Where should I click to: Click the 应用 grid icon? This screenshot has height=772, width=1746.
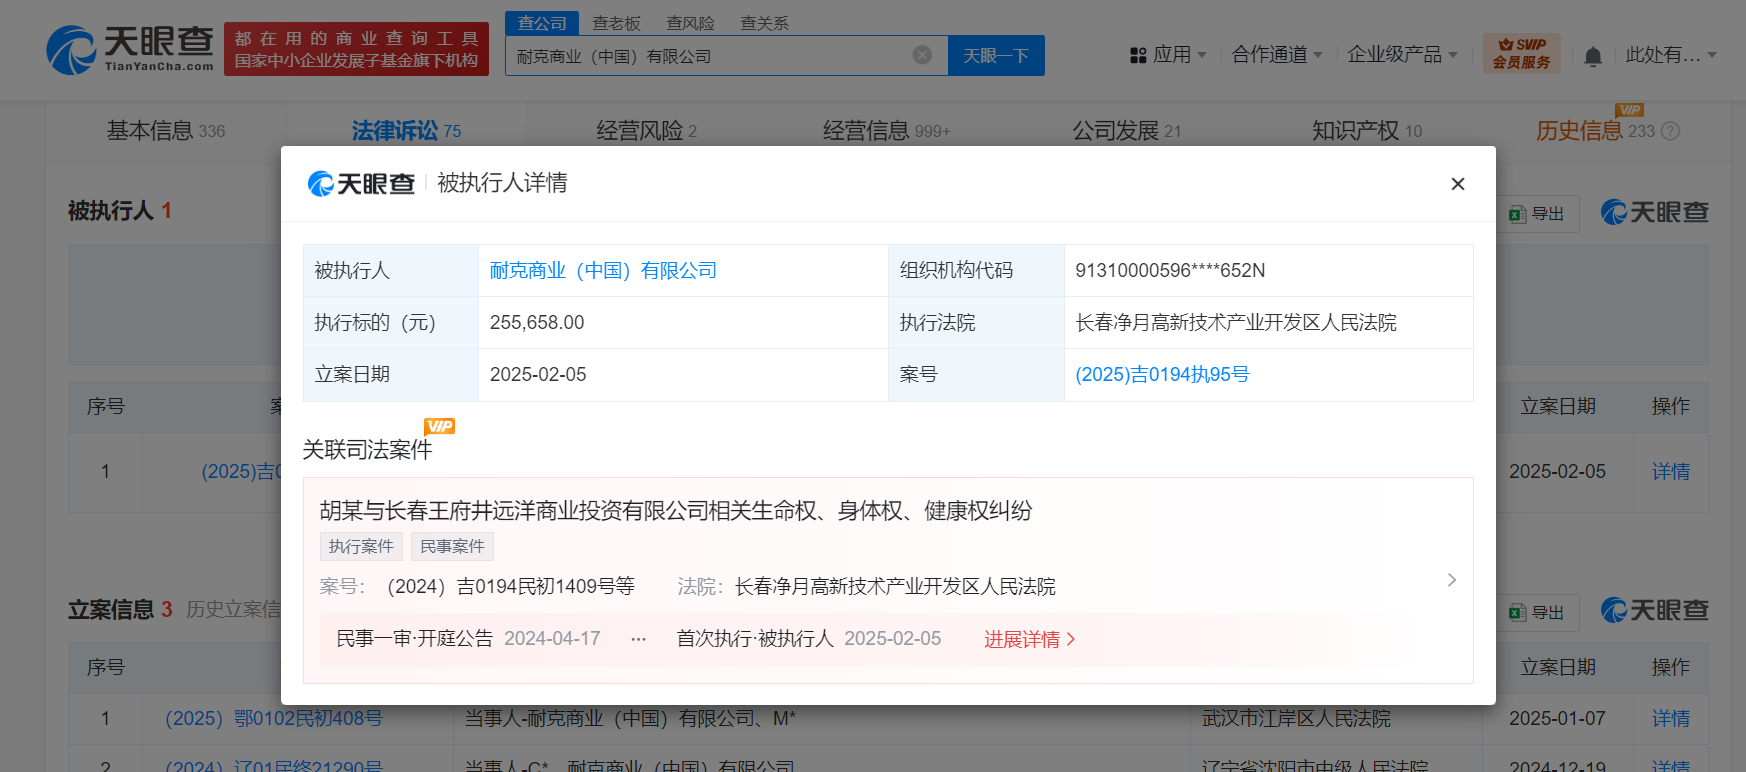tap(1138, 56)
